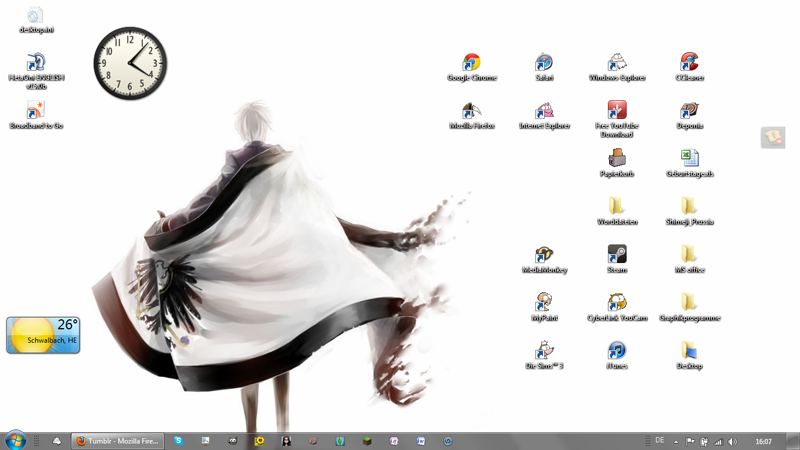This screenshot has height=450, width=800.
Task: Select the Papierkorb recycle bin icon
Action: click(x=617, y=160)
